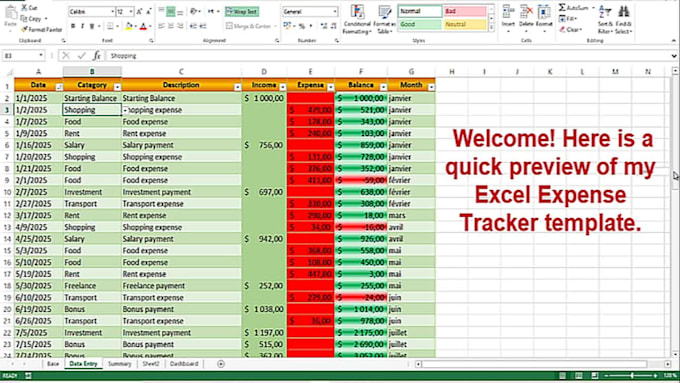Apply the Good cell style

coord(419,24)
